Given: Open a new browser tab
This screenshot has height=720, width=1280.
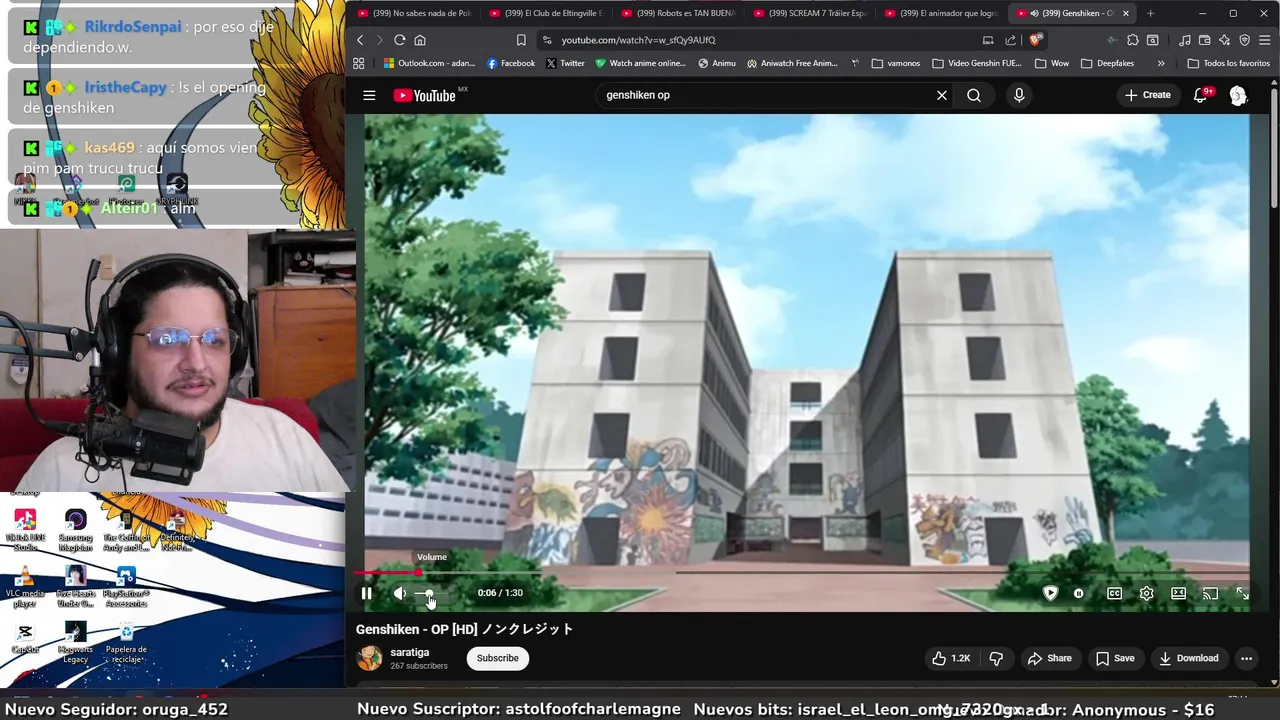Looking at the screenshot, I should (1150, 13).
